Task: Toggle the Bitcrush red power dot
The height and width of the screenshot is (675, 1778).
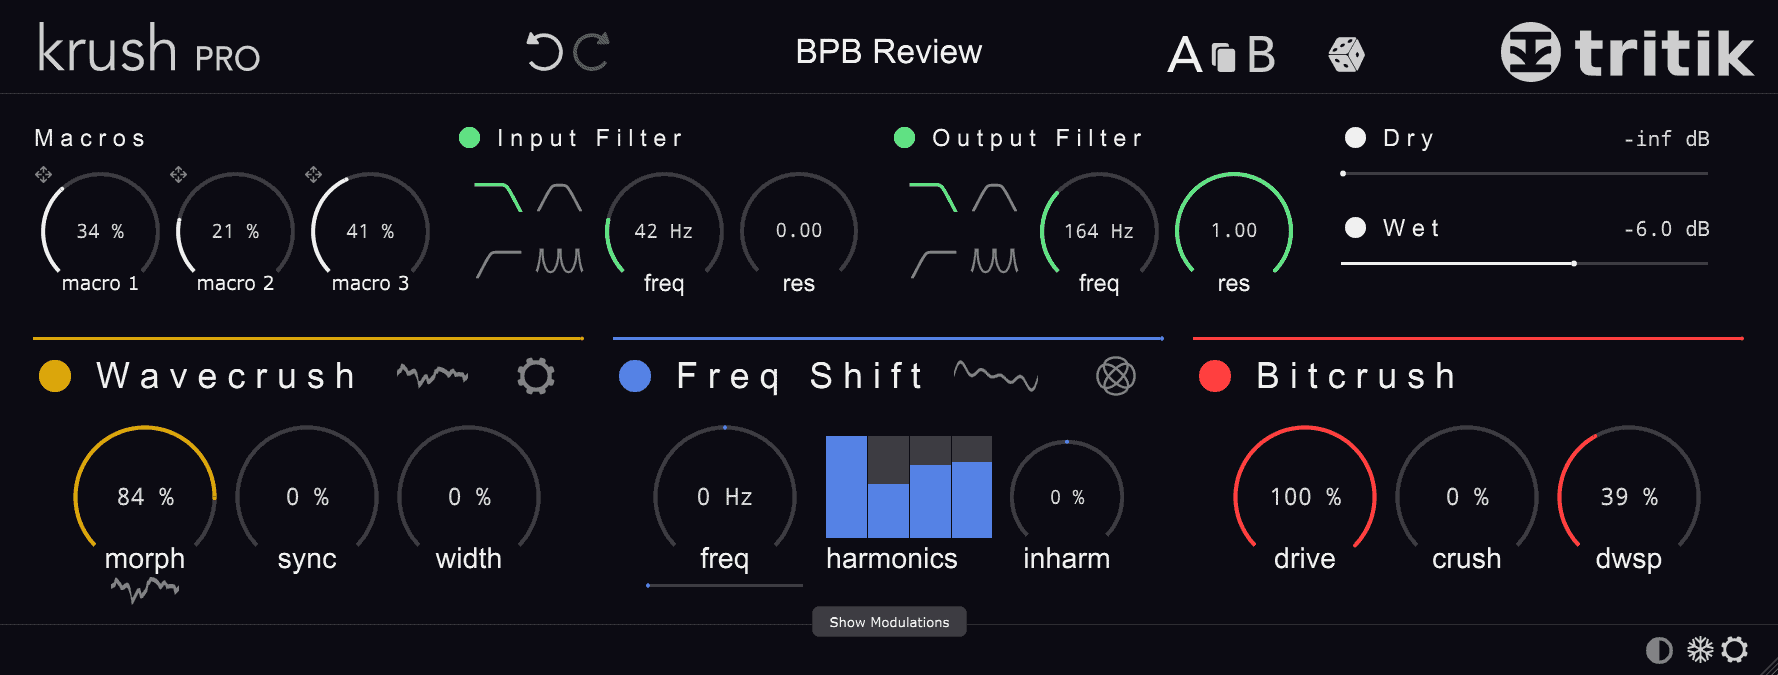Action: pos(1215,375)
